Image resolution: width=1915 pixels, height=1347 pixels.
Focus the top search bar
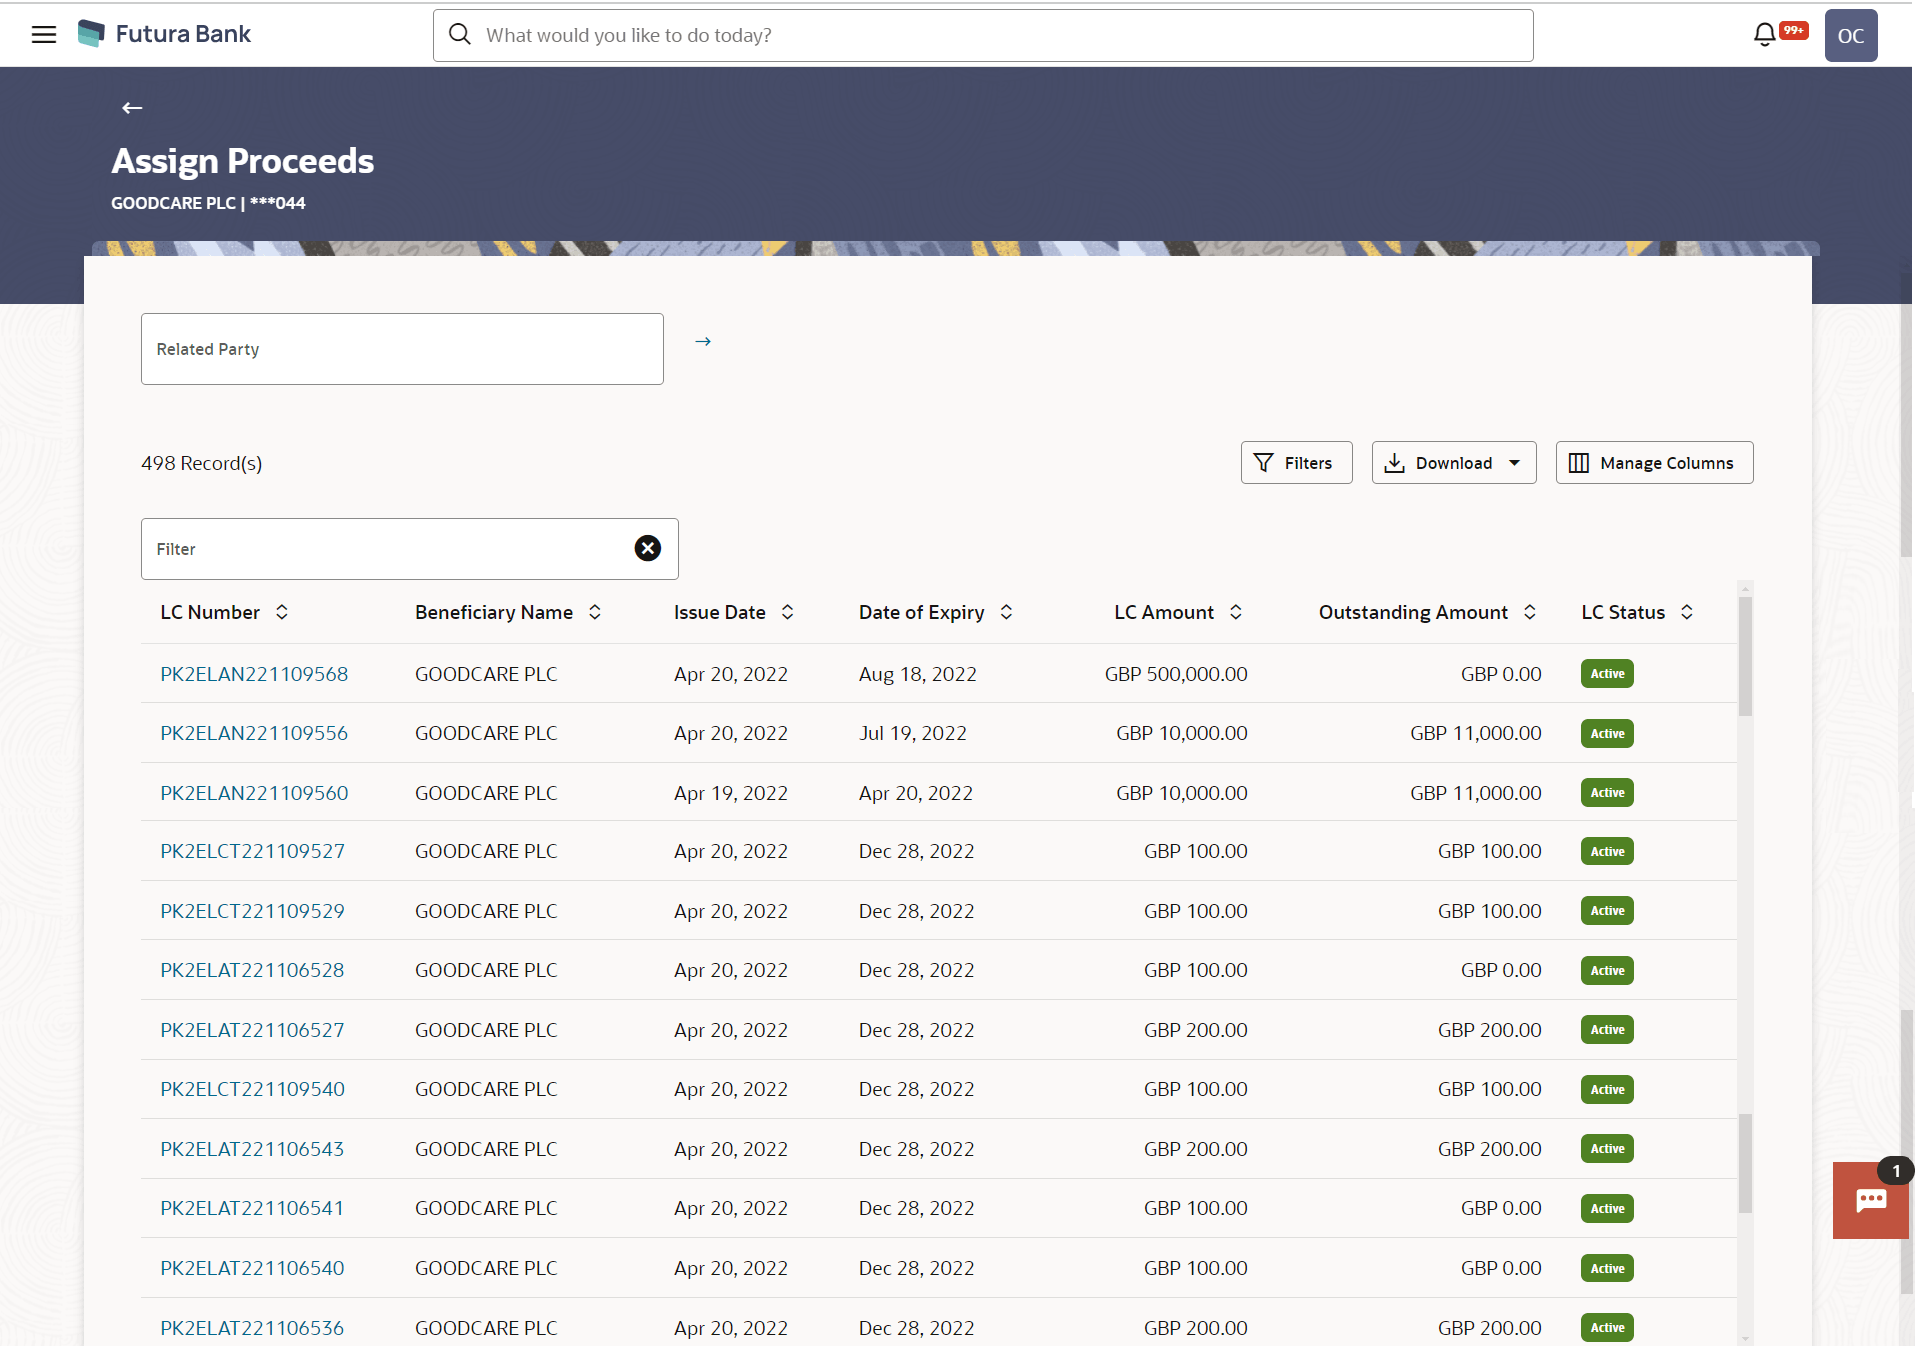pos(983,35)
